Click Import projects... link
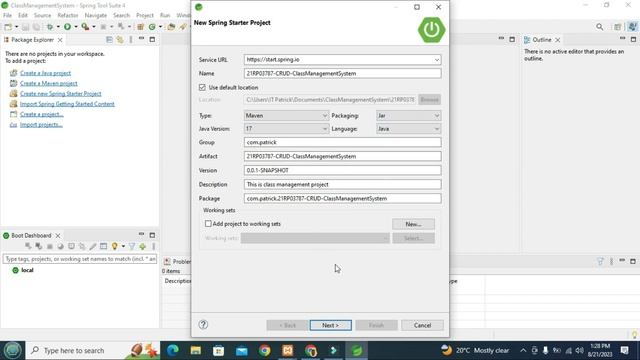 click(x=41, y=124)
